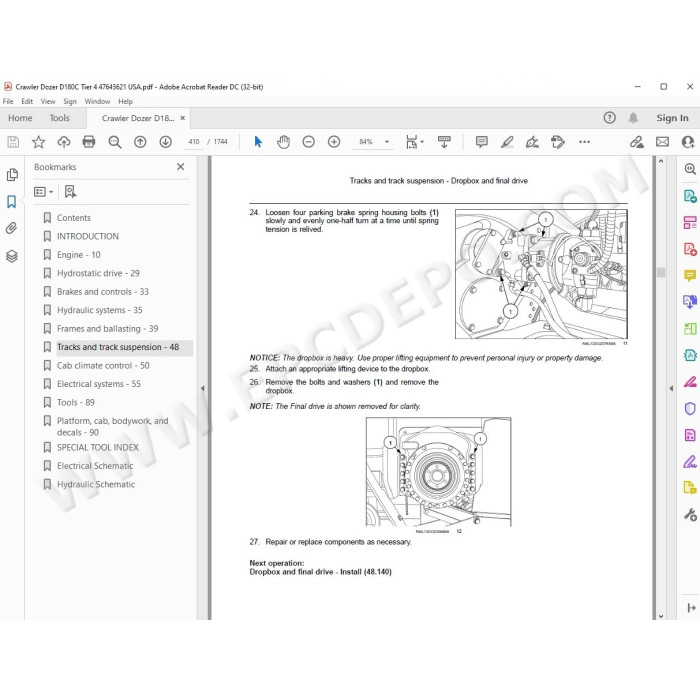Viewport: 700px width, 700px height.
Task: Click Sign In button
Action: pyautogui.click(x=672, y=118)
